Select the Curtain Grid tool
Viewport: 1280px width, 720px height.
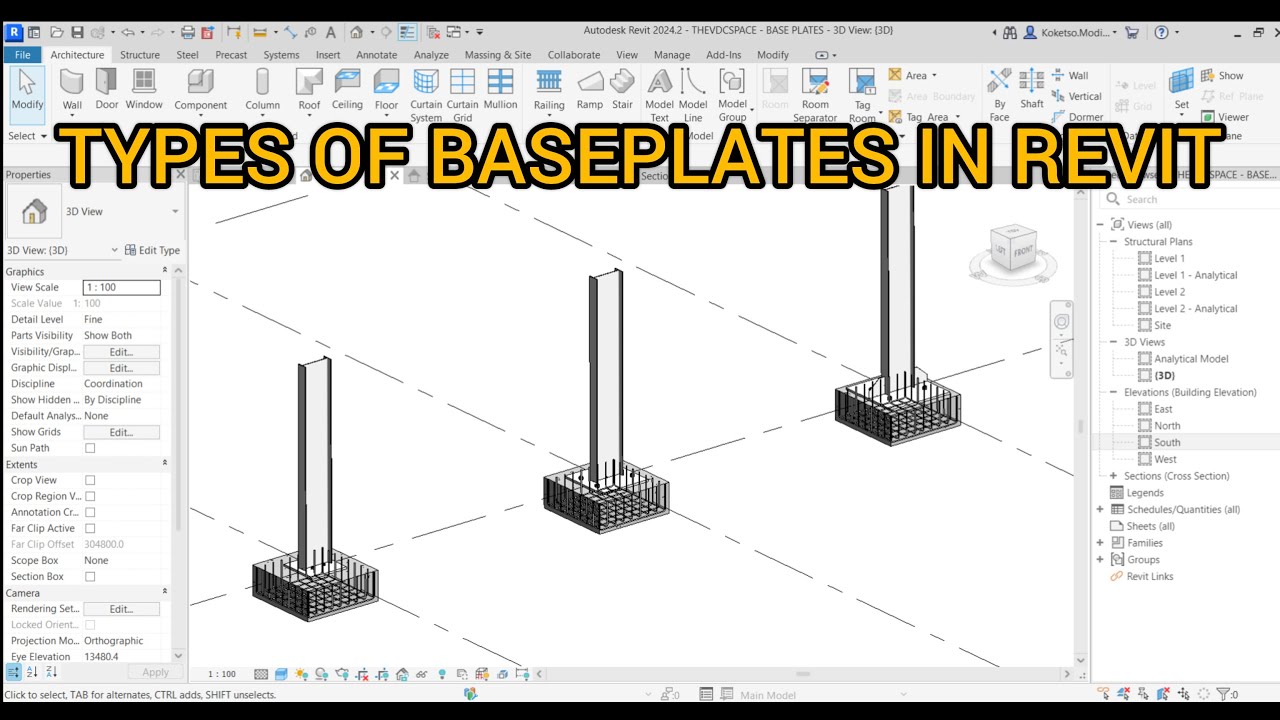click(462, 95)
